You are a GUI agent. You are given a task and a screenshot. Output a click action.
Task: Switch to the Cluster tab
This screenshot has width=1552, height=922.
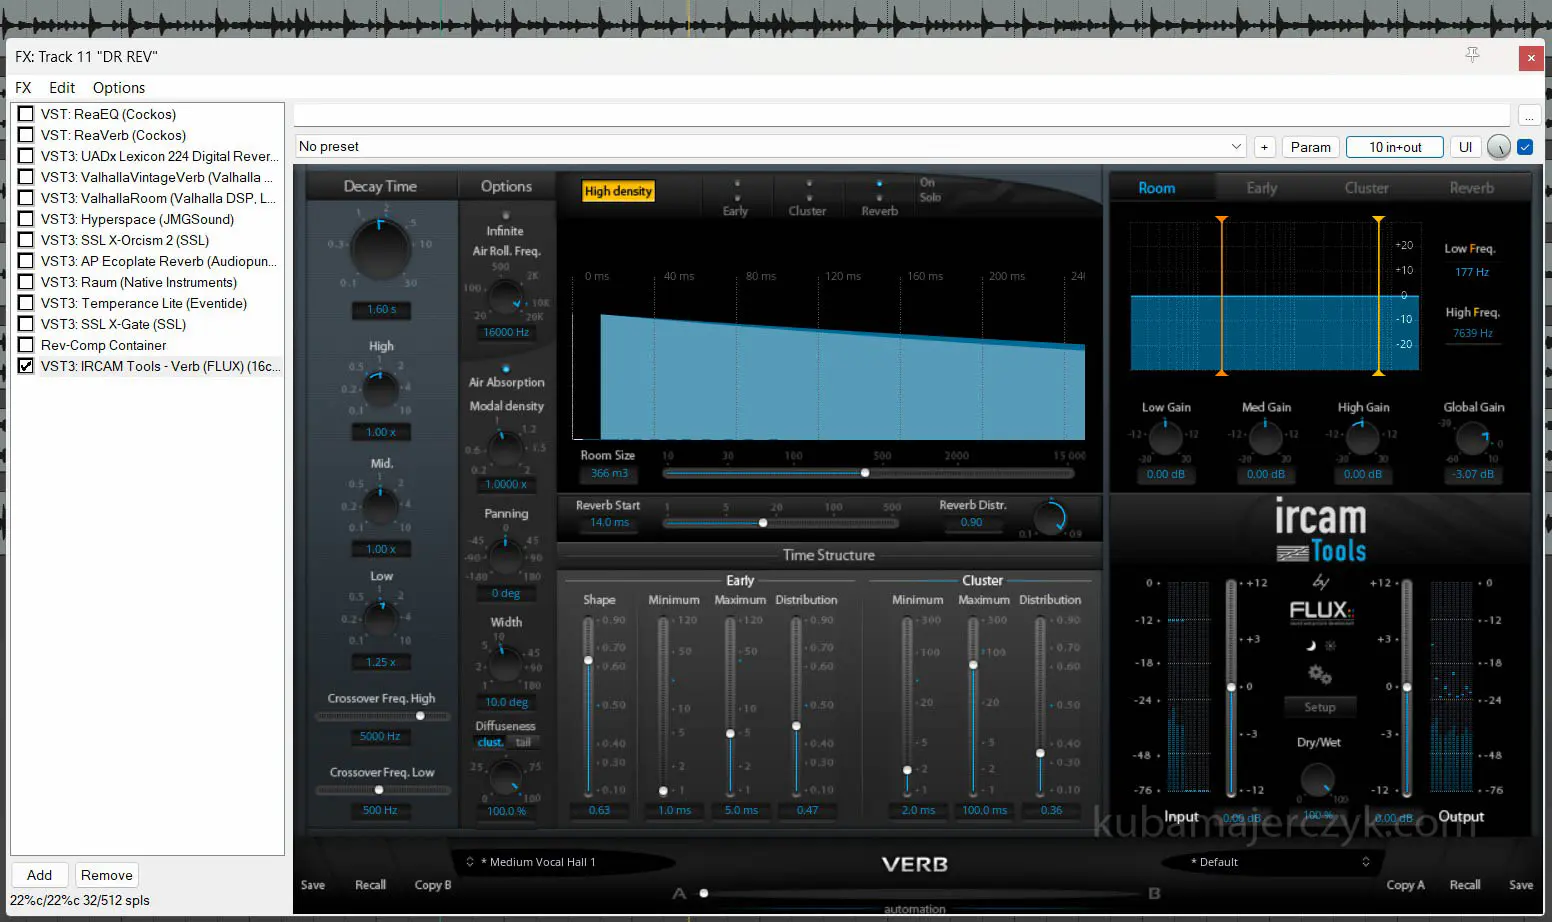(x=1366, y=188)
